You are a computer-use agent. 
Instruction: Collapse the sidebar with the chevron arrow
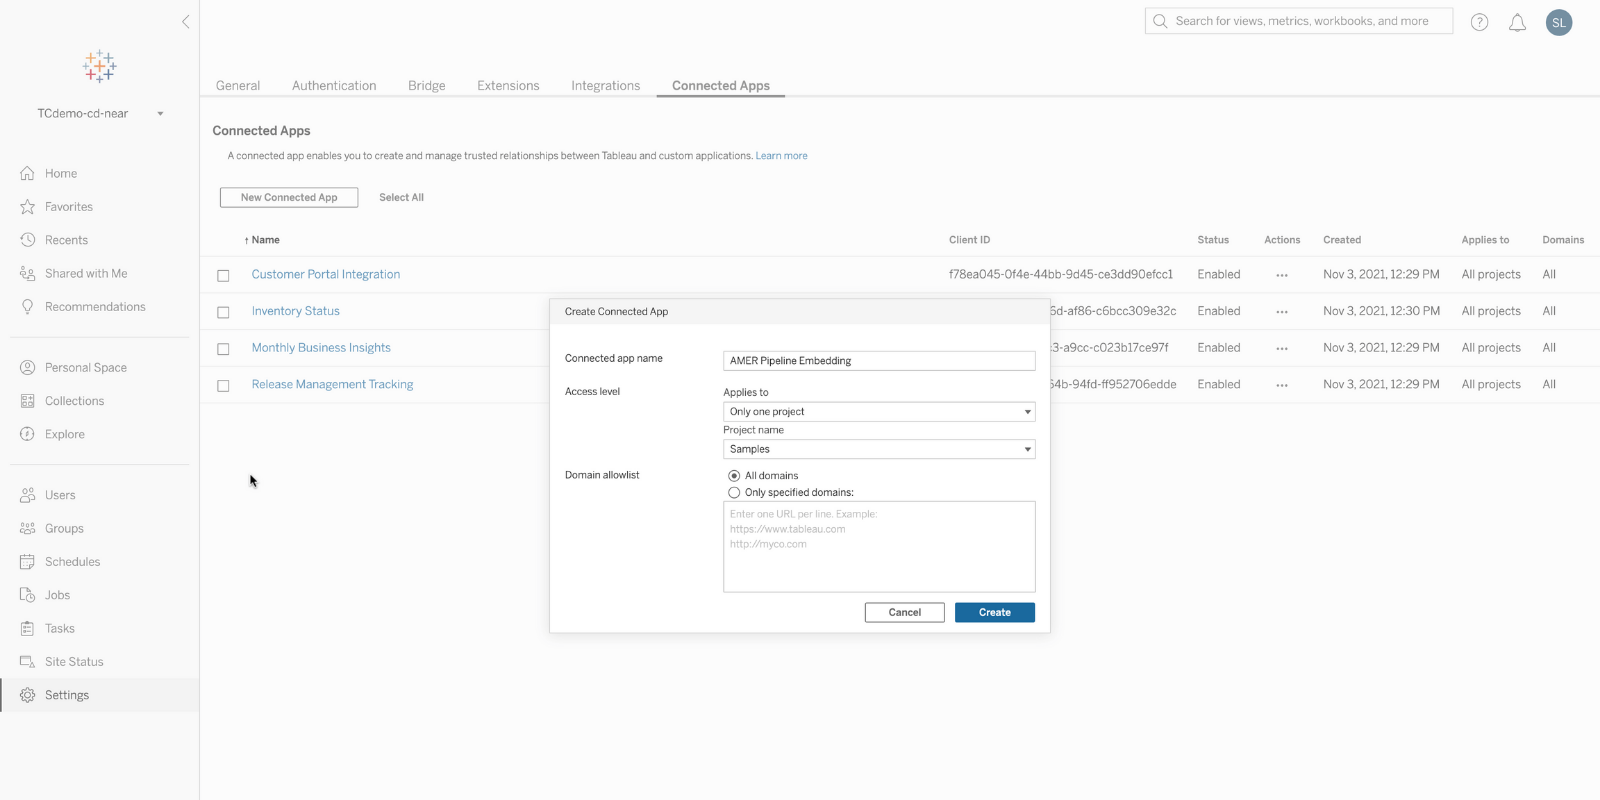(x=185, y=21)
